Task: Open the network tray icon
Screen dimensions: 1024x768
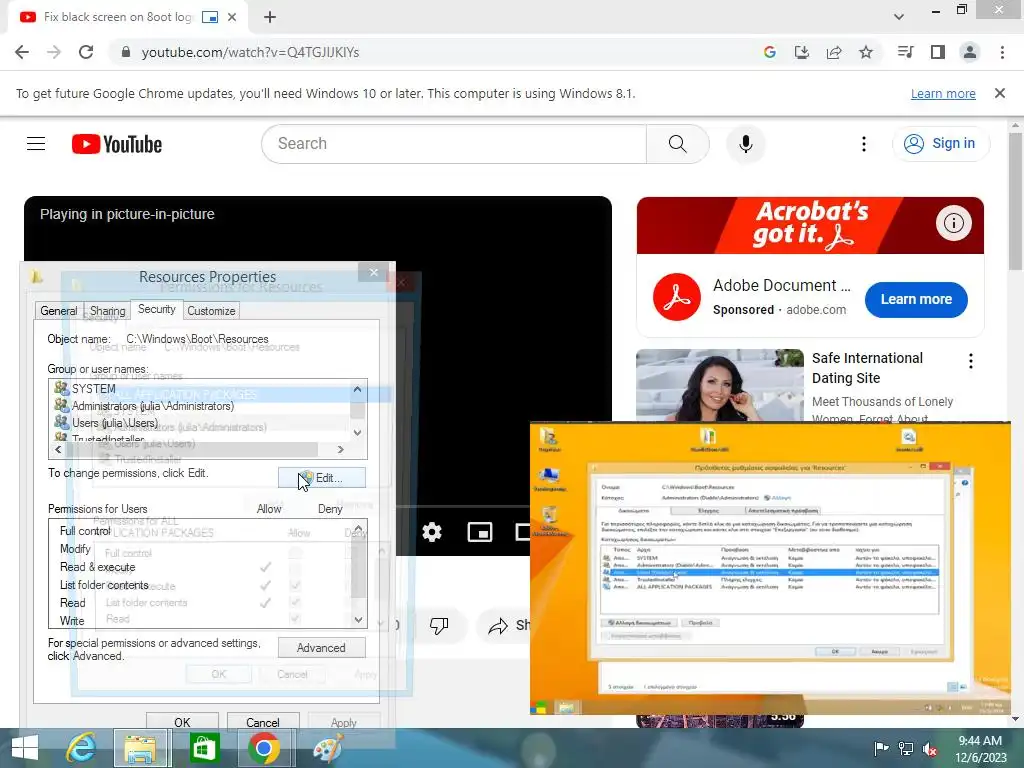Action: (905, 748)
